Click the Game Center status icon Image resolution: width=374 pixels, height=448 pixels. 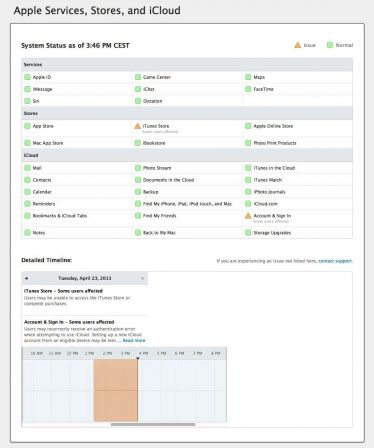point(138,77)
